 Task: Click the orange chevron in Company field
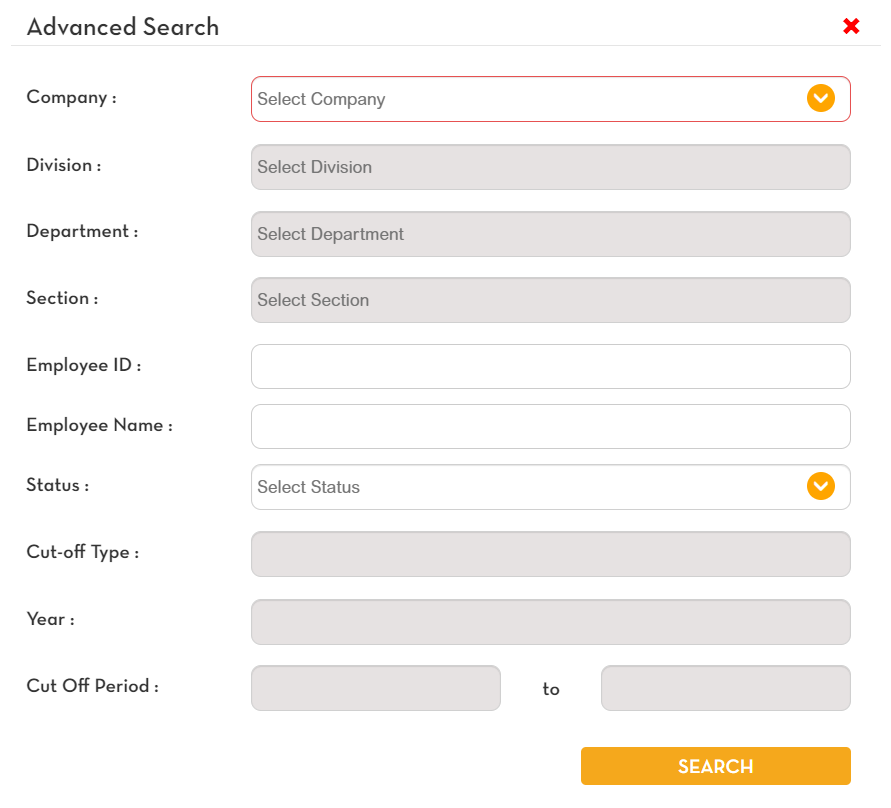[x=821, y=98]
